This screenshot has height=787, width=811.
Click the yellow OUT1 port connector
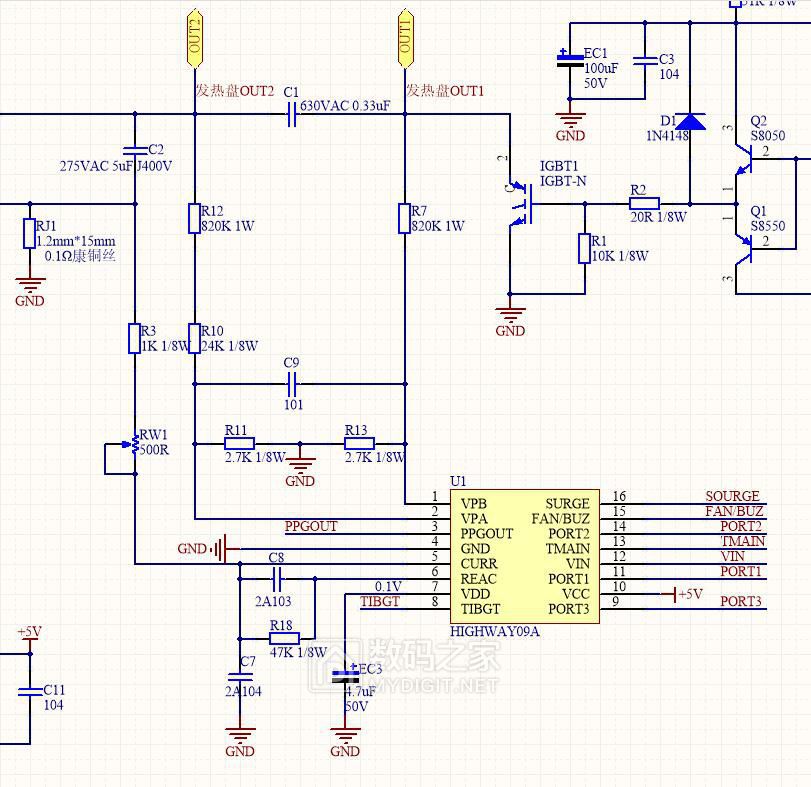point(405,39)
